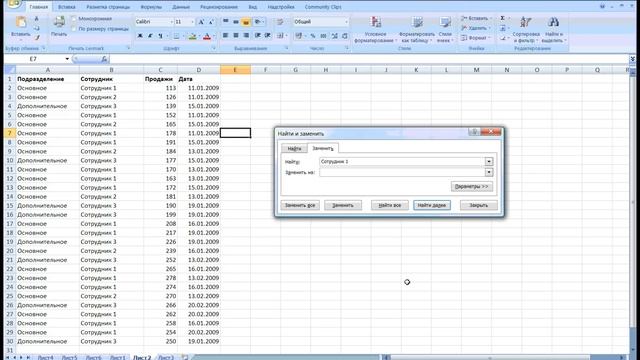Click in the Заменить на input field
640x360 pixels.
402,172
